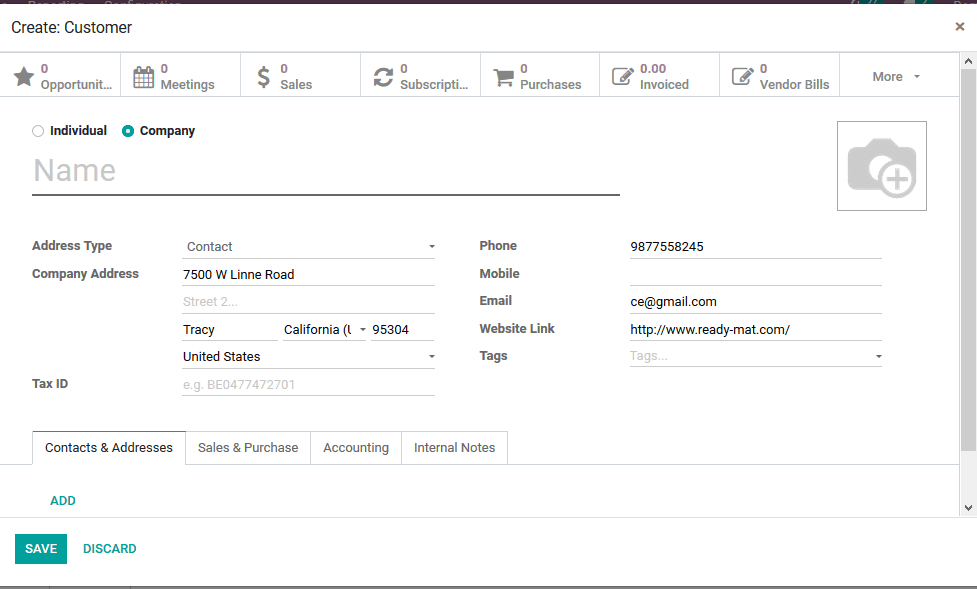Open the 0 Opportunities stat button

(60, 77)
